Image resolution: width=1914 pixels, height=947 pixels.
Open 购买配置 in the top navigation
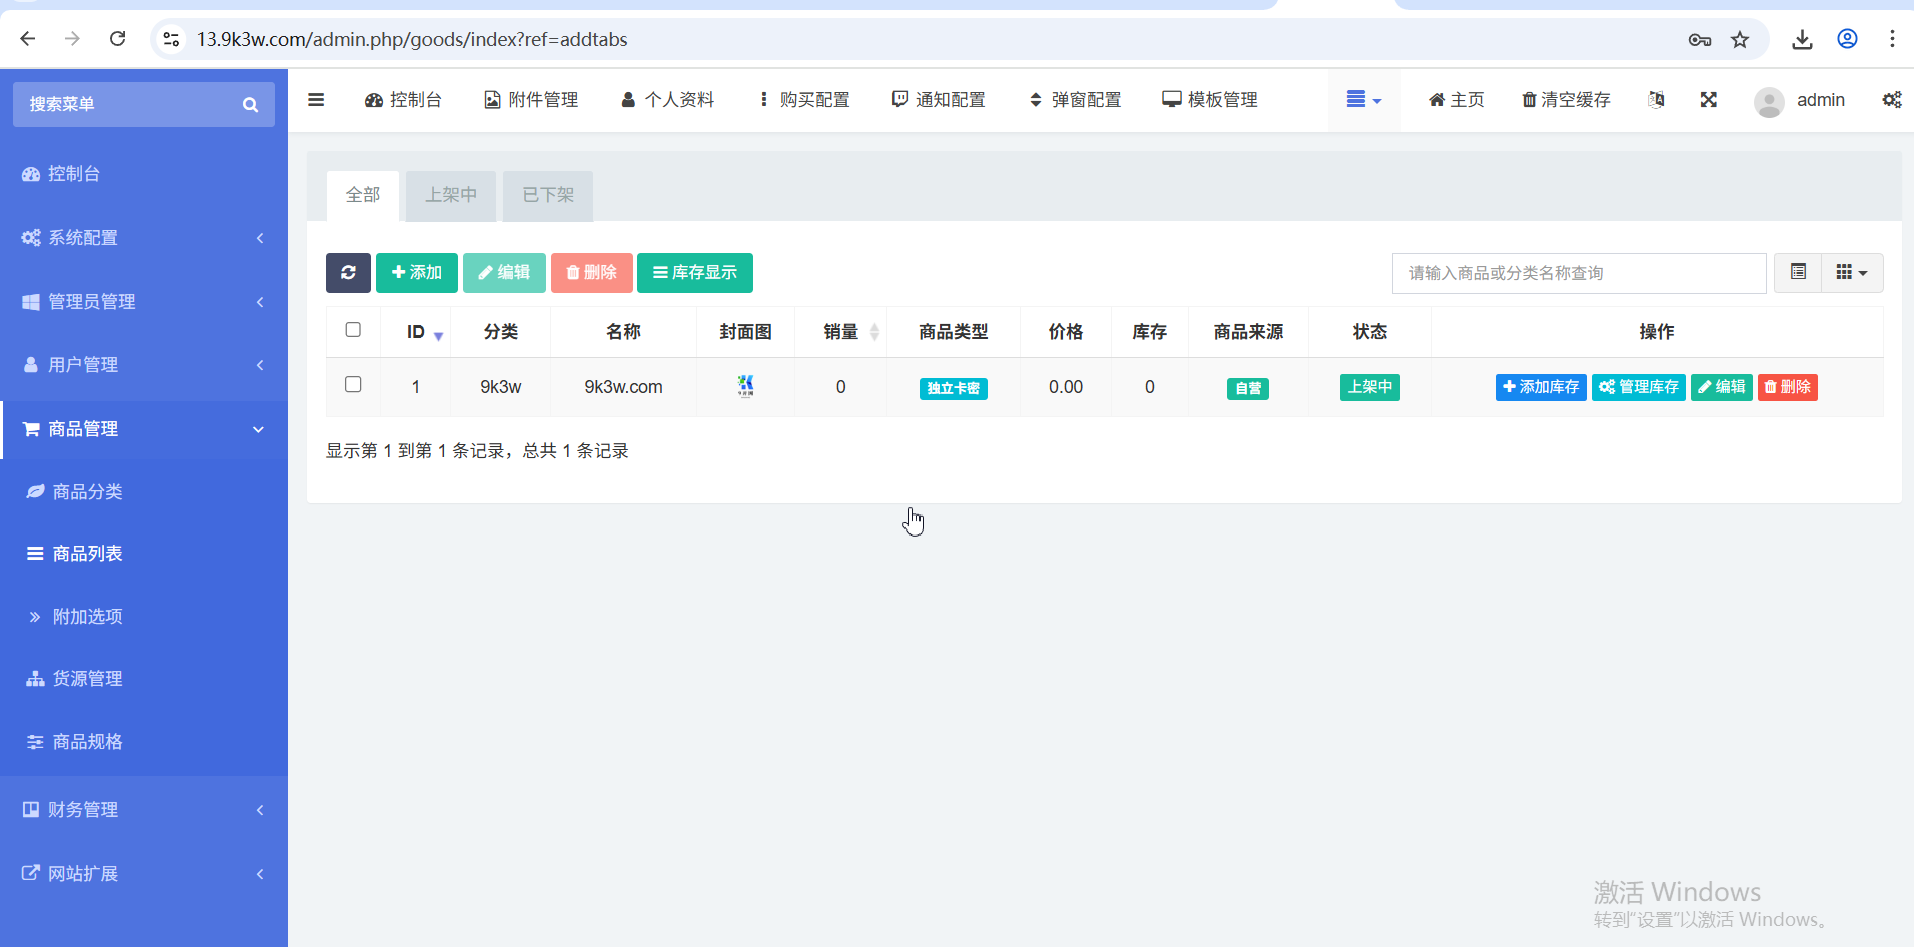pos(804,100)
